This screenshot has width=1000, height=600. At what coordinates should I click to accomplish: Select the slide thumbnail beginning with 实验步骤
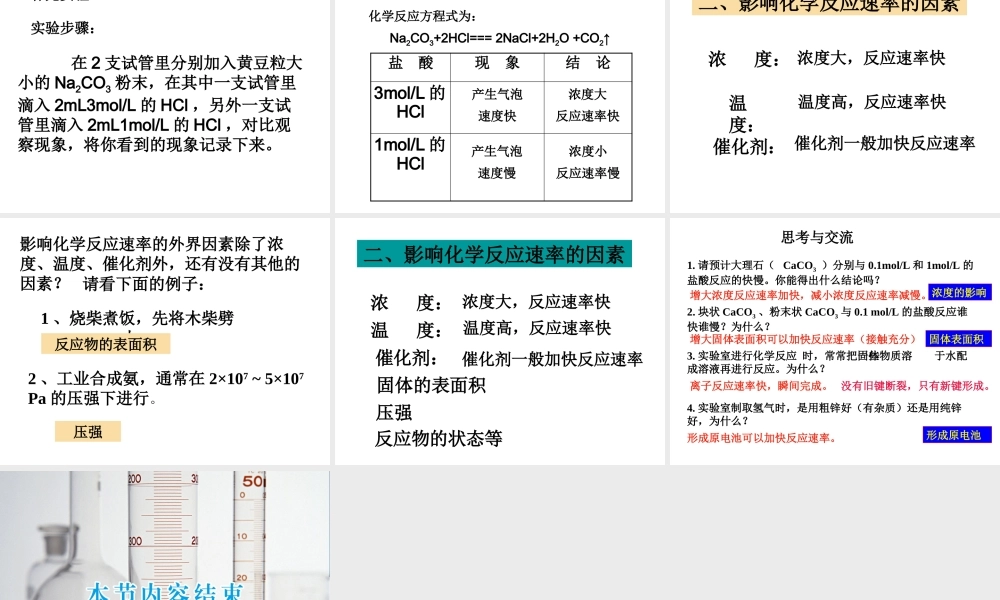click(x=165, y=106)
